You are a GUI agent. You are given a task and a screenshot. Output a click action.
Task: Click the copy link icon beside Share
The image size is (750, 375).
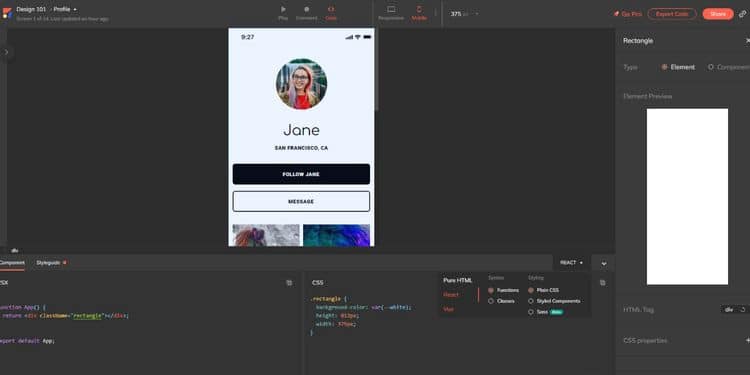click(742, 14)
